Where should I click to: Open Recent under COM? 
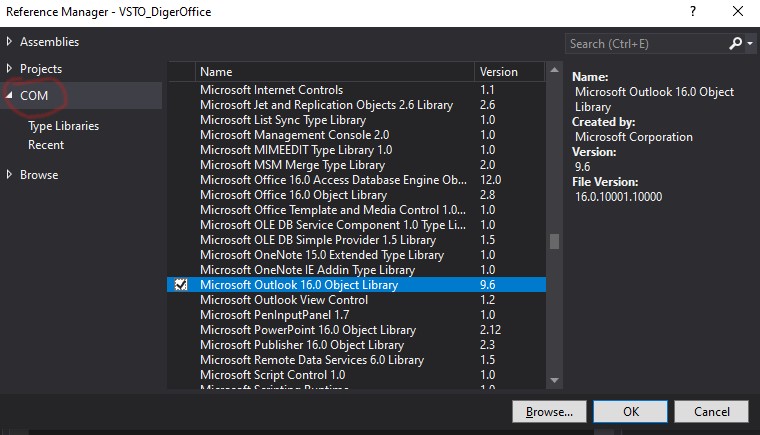click(x=46, y=145)
